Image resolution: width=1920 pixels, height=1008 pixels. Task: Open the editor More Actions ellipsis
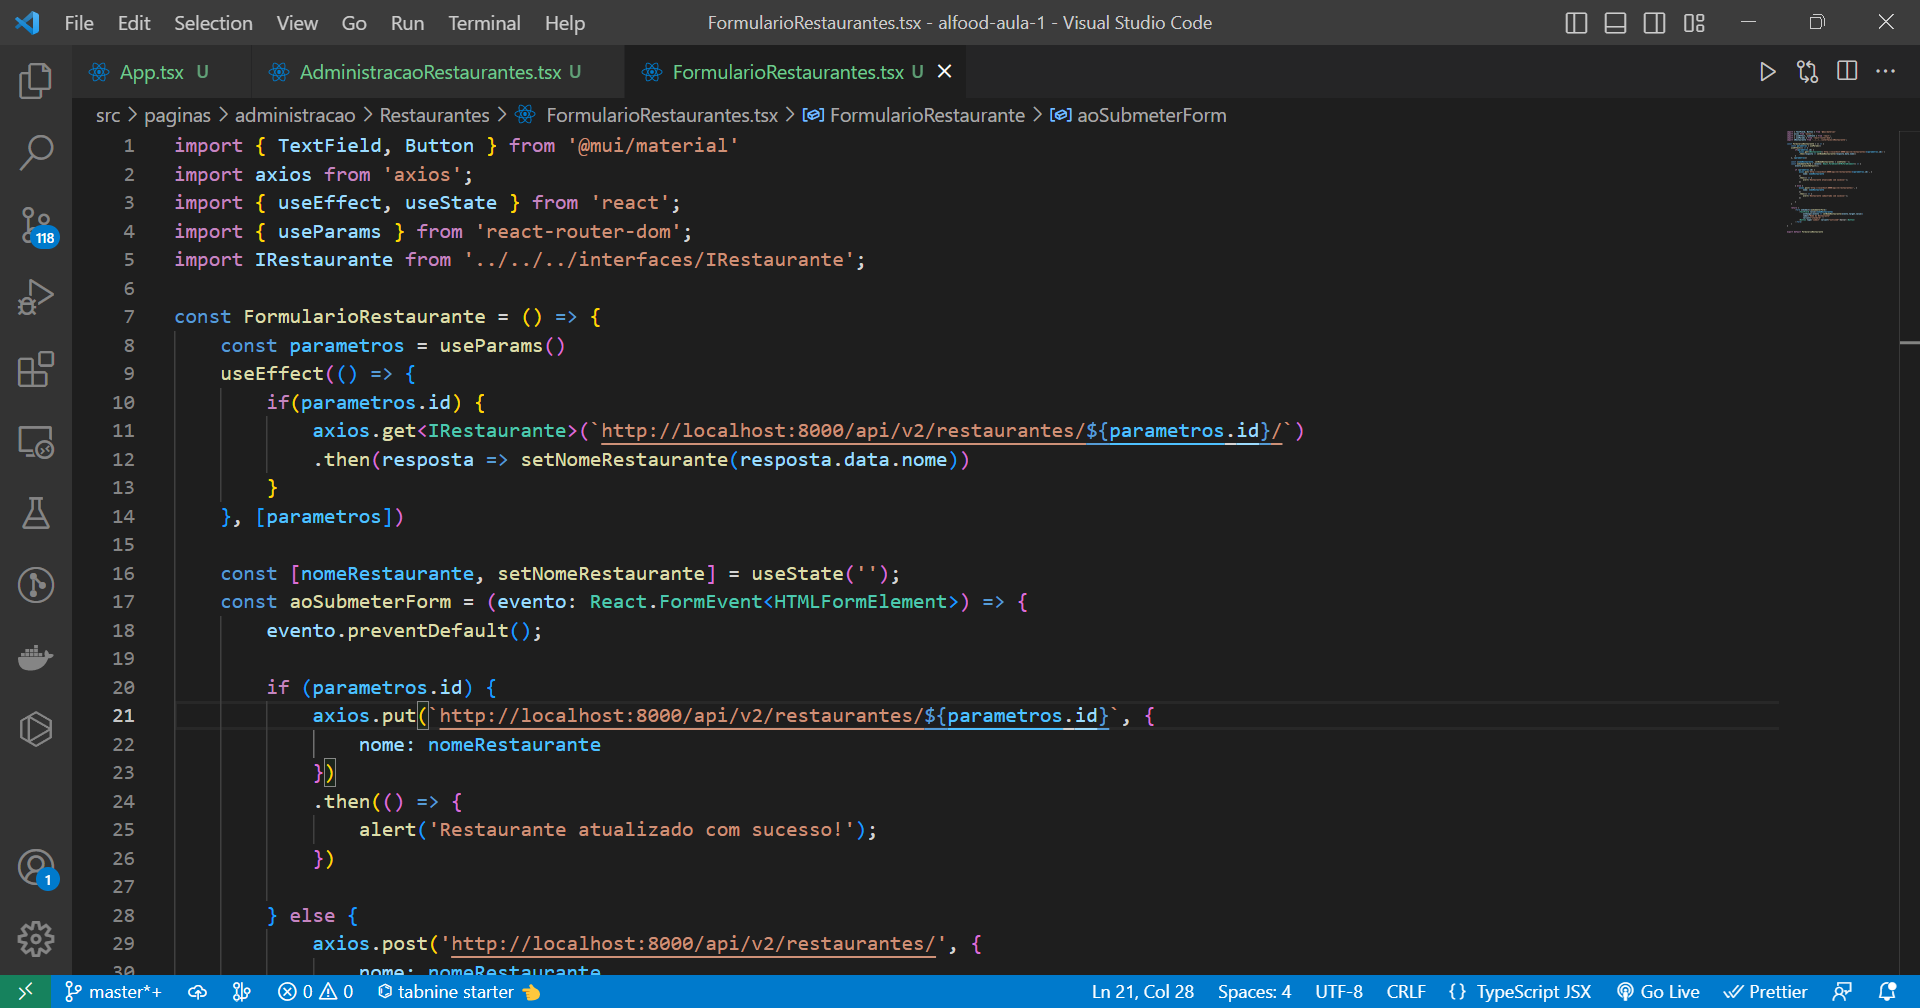click(1886, 72)
